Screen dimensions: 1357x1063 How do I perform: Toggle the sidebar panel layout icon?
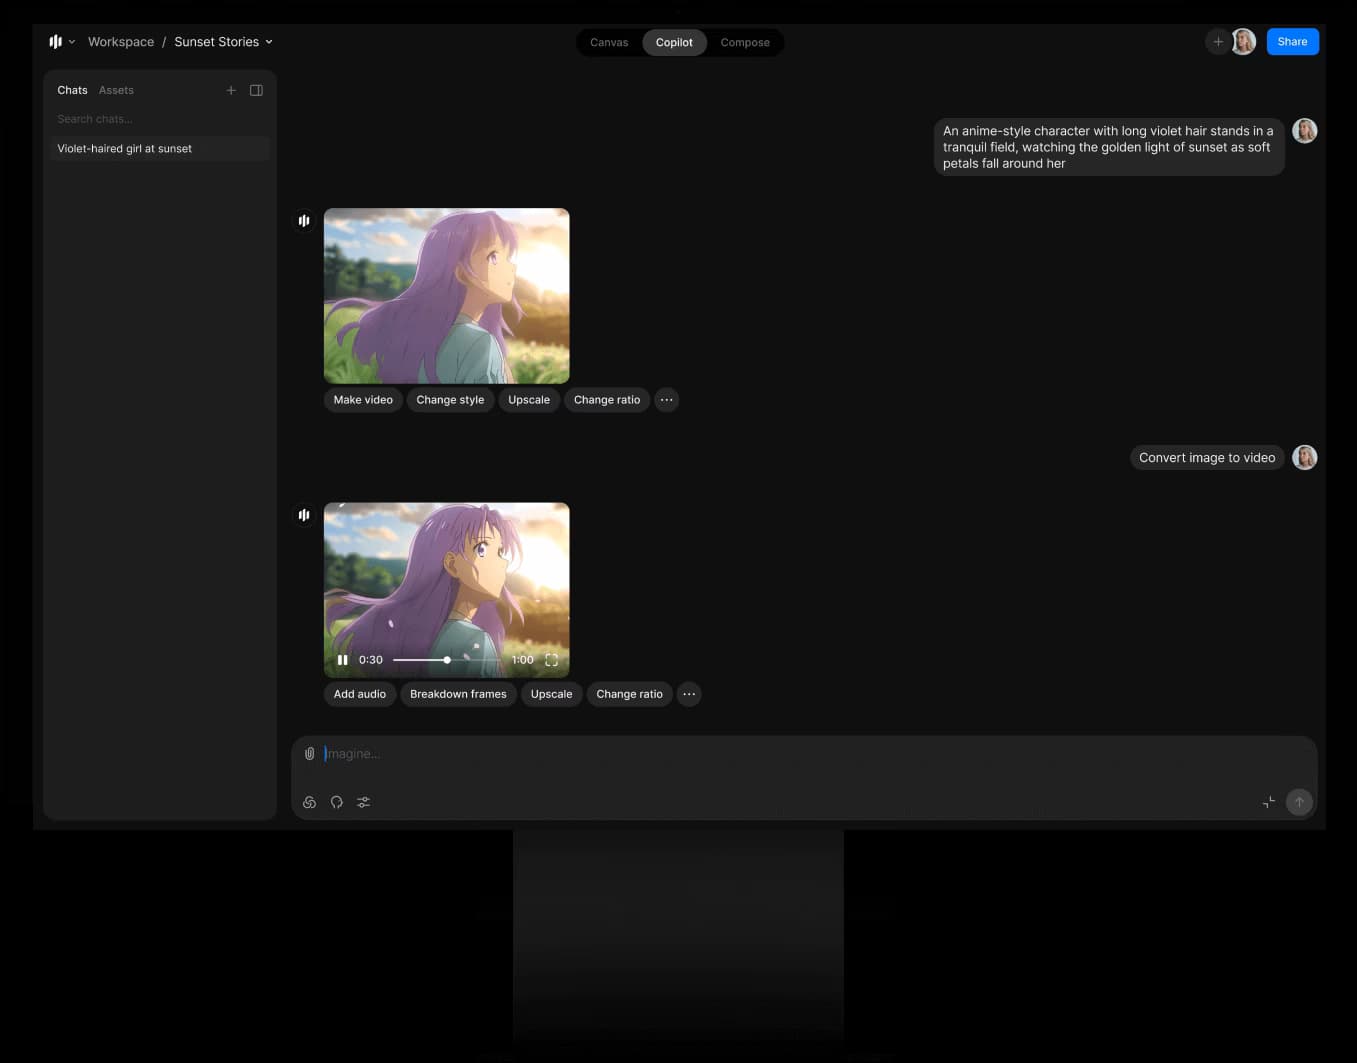point(256,90)
